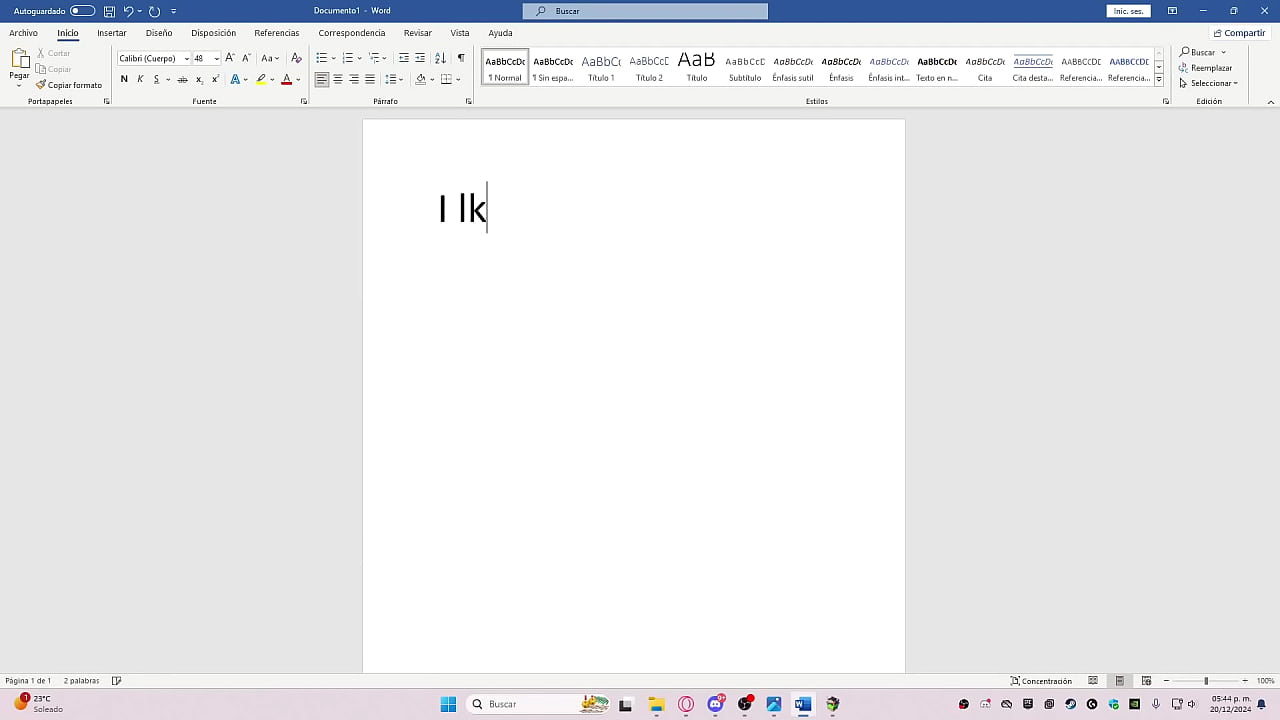Increase indent of the paragraph
The image size is (1280, 720).
coord(420,58)
